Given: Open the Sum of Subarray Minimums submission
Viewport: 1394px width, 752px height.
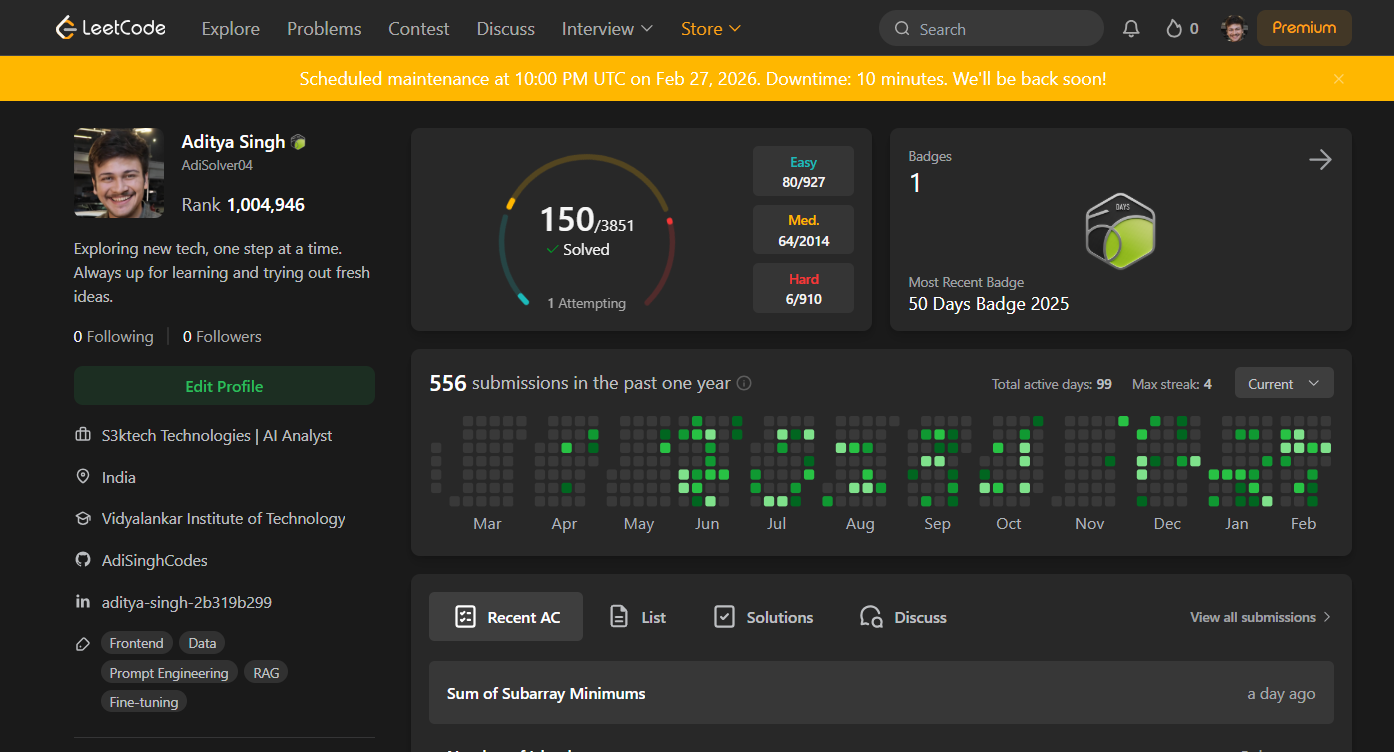Looking at the screenshot, I should point(546,692).
